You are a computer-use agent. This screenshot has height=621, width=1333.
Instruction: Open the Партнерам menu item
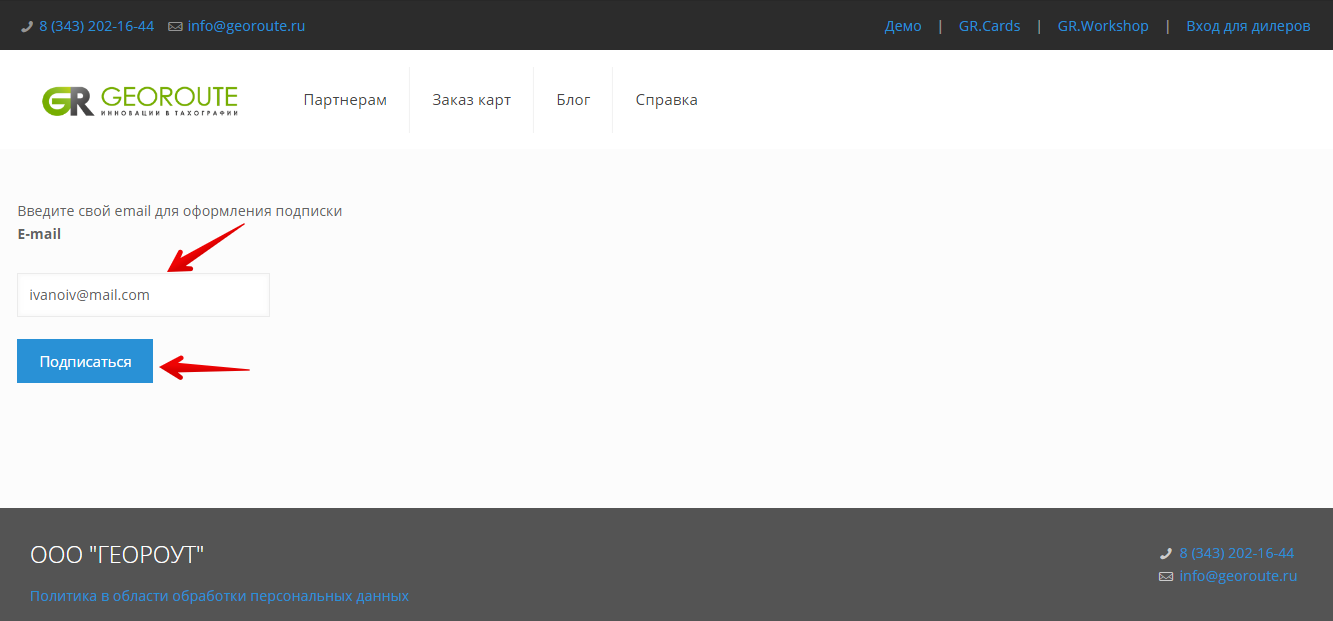345,100
